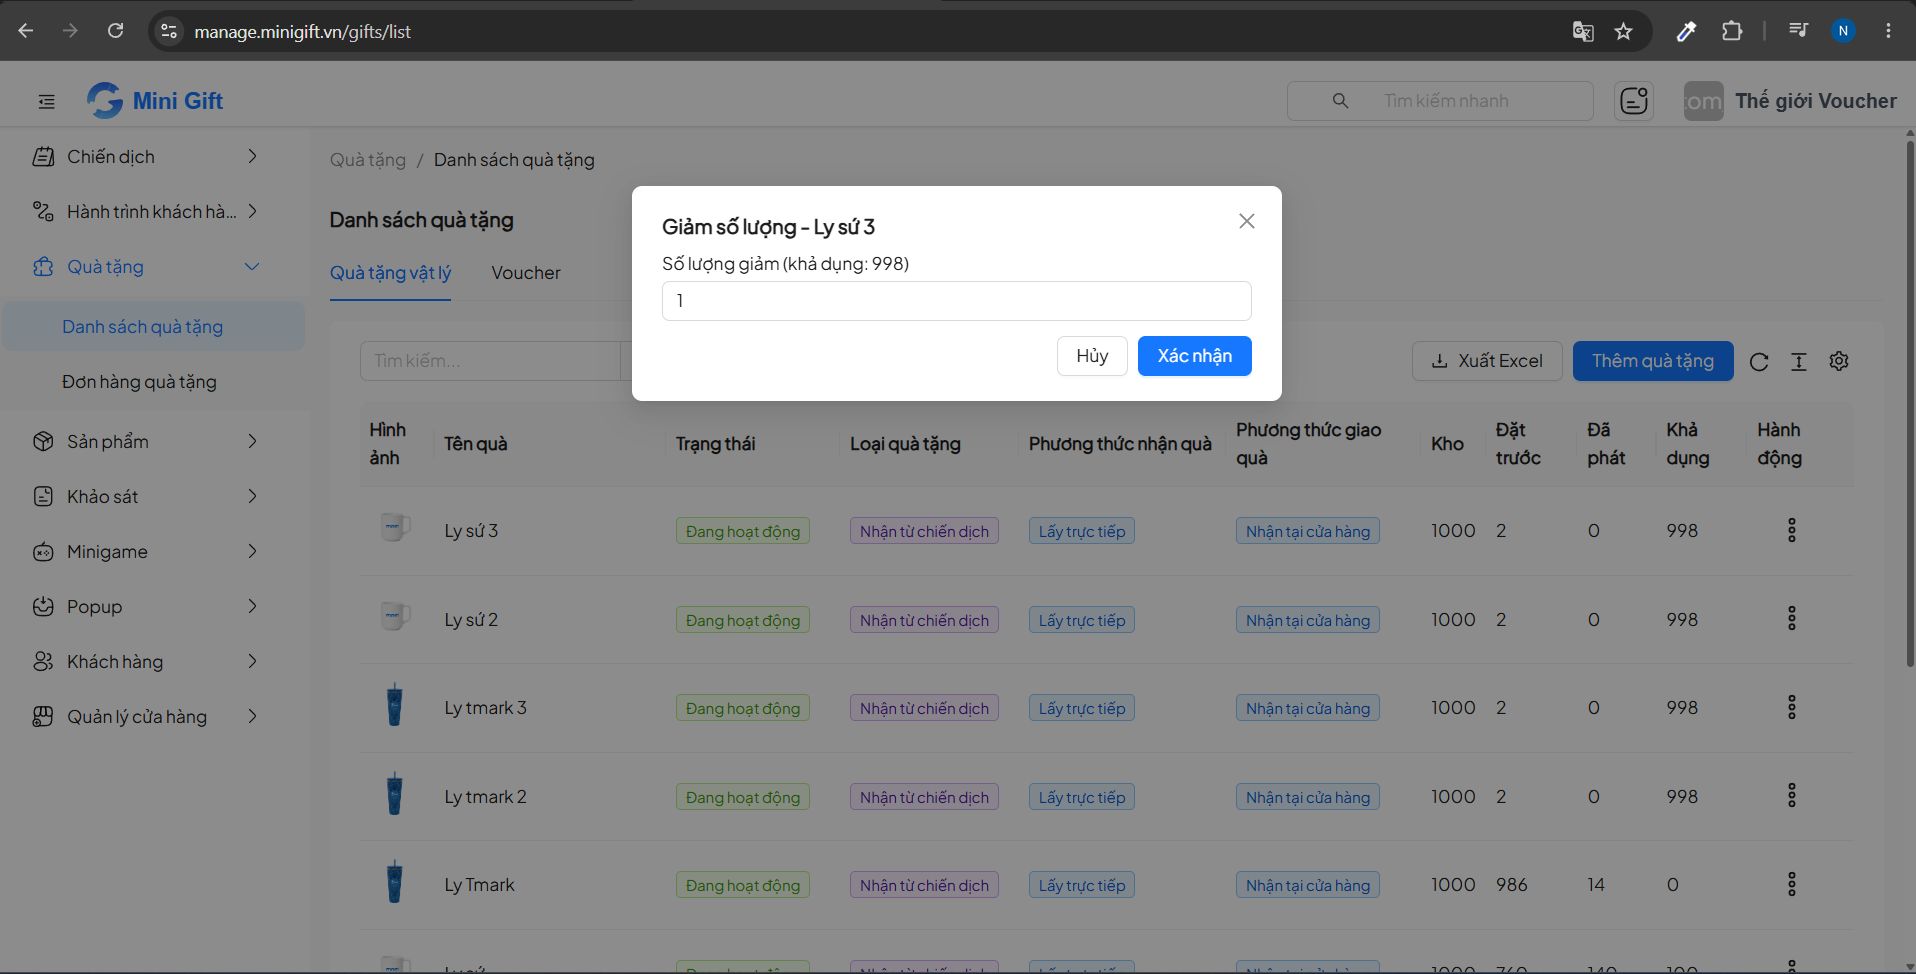Reload the browser page
Viewport: 1916px width, 974px height.
pos(115,31)
